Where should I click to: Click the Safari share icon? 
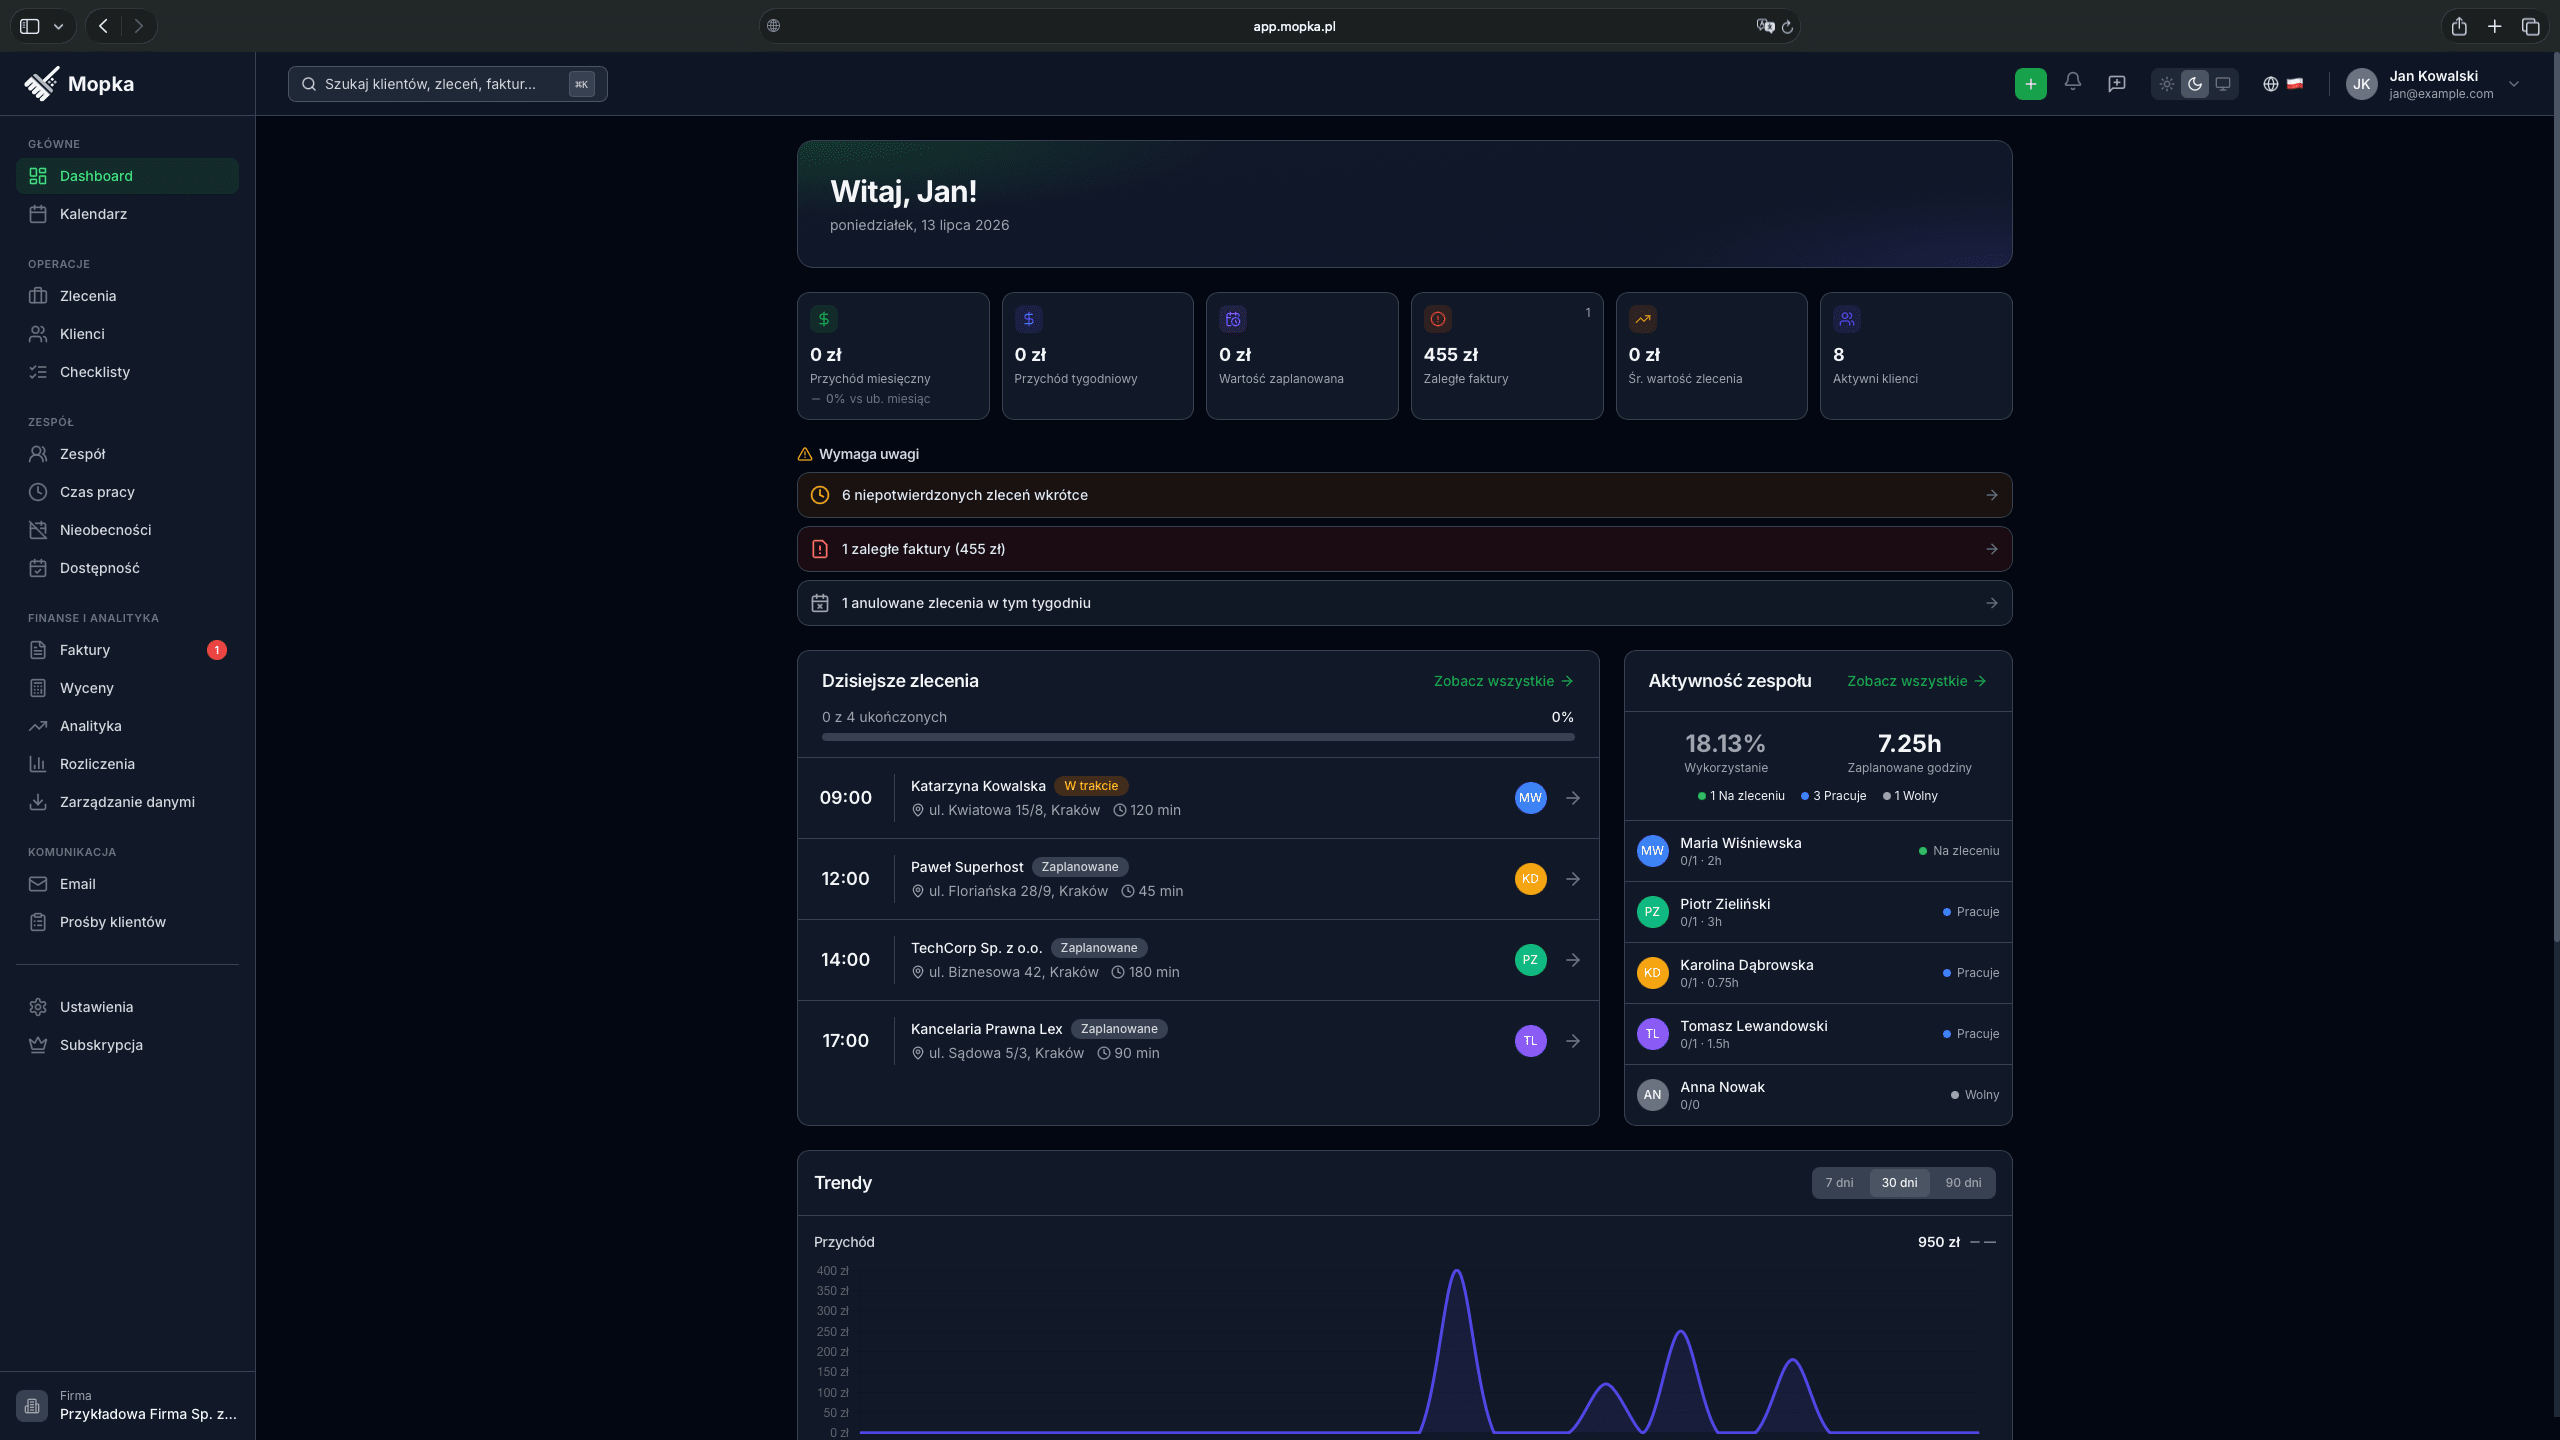2459,27
